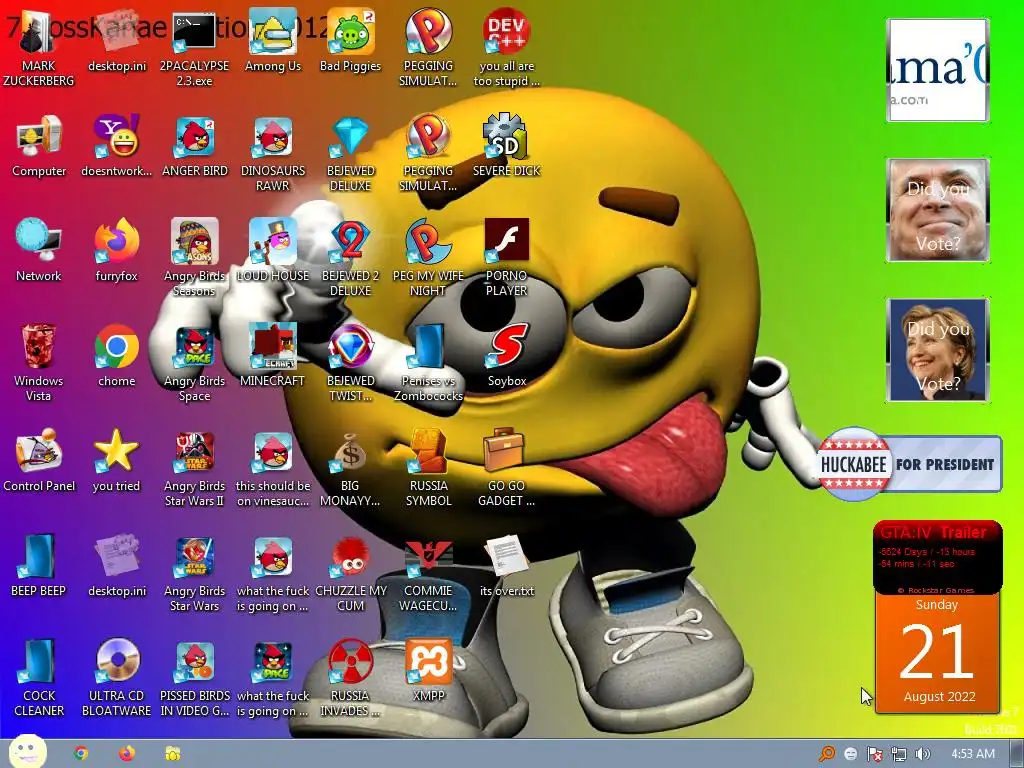This screenshot has height=768, width=1024.
Task: Select 'this should be on vinesauc...' icon
Action: 272,468
